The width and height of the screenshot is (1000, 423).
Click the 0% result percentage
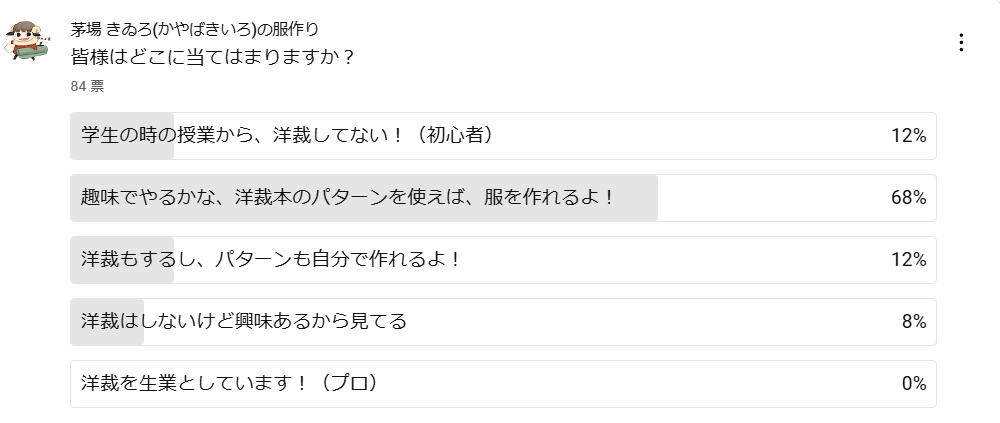point(913,384)
